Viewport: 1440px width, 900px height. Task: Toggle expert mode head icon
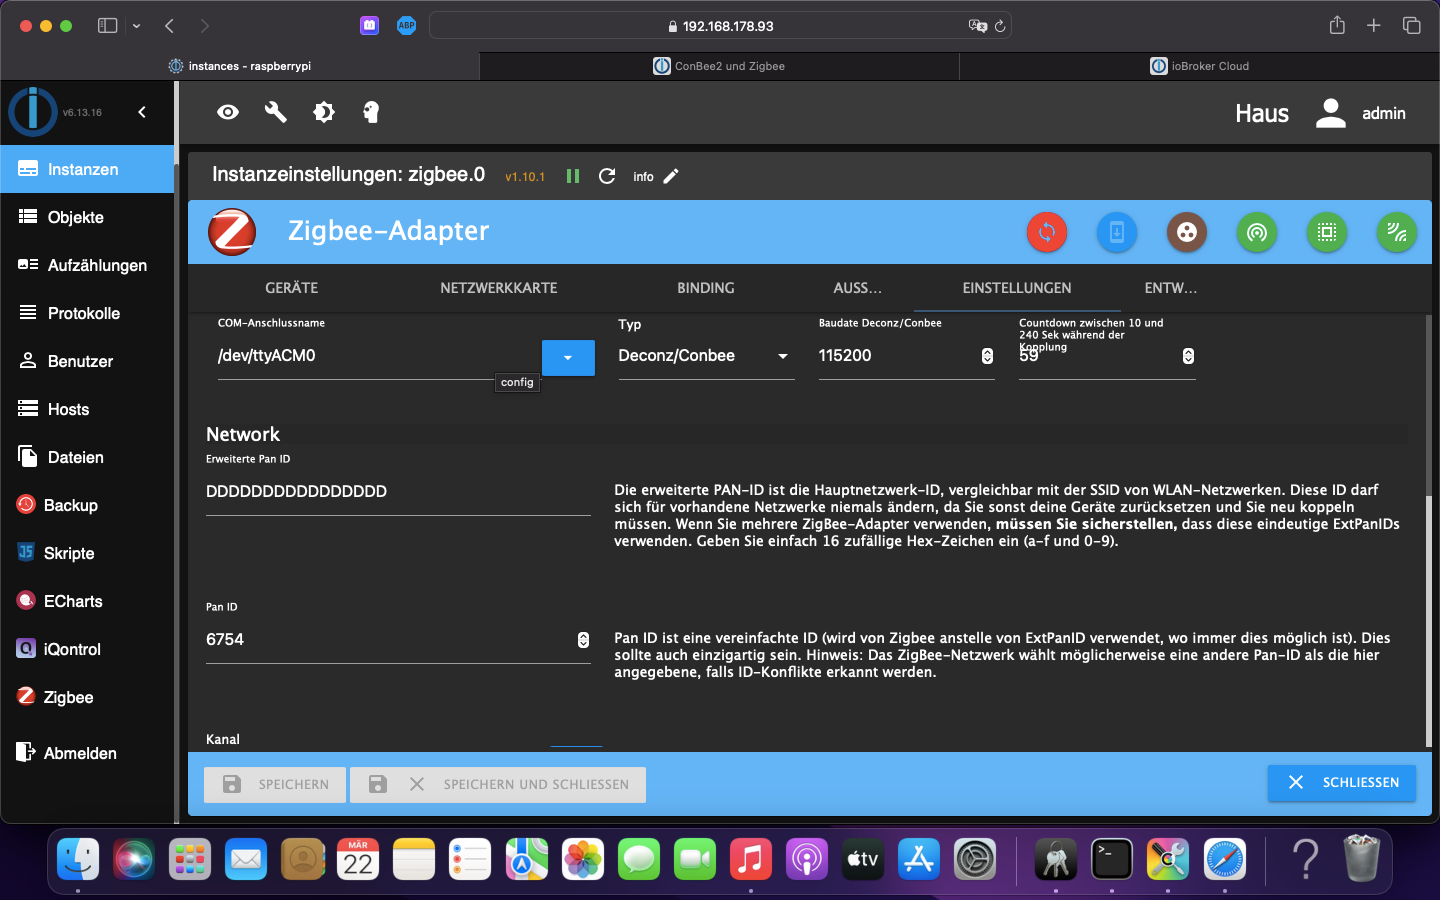pyautogui.click(x=371, y=112)
